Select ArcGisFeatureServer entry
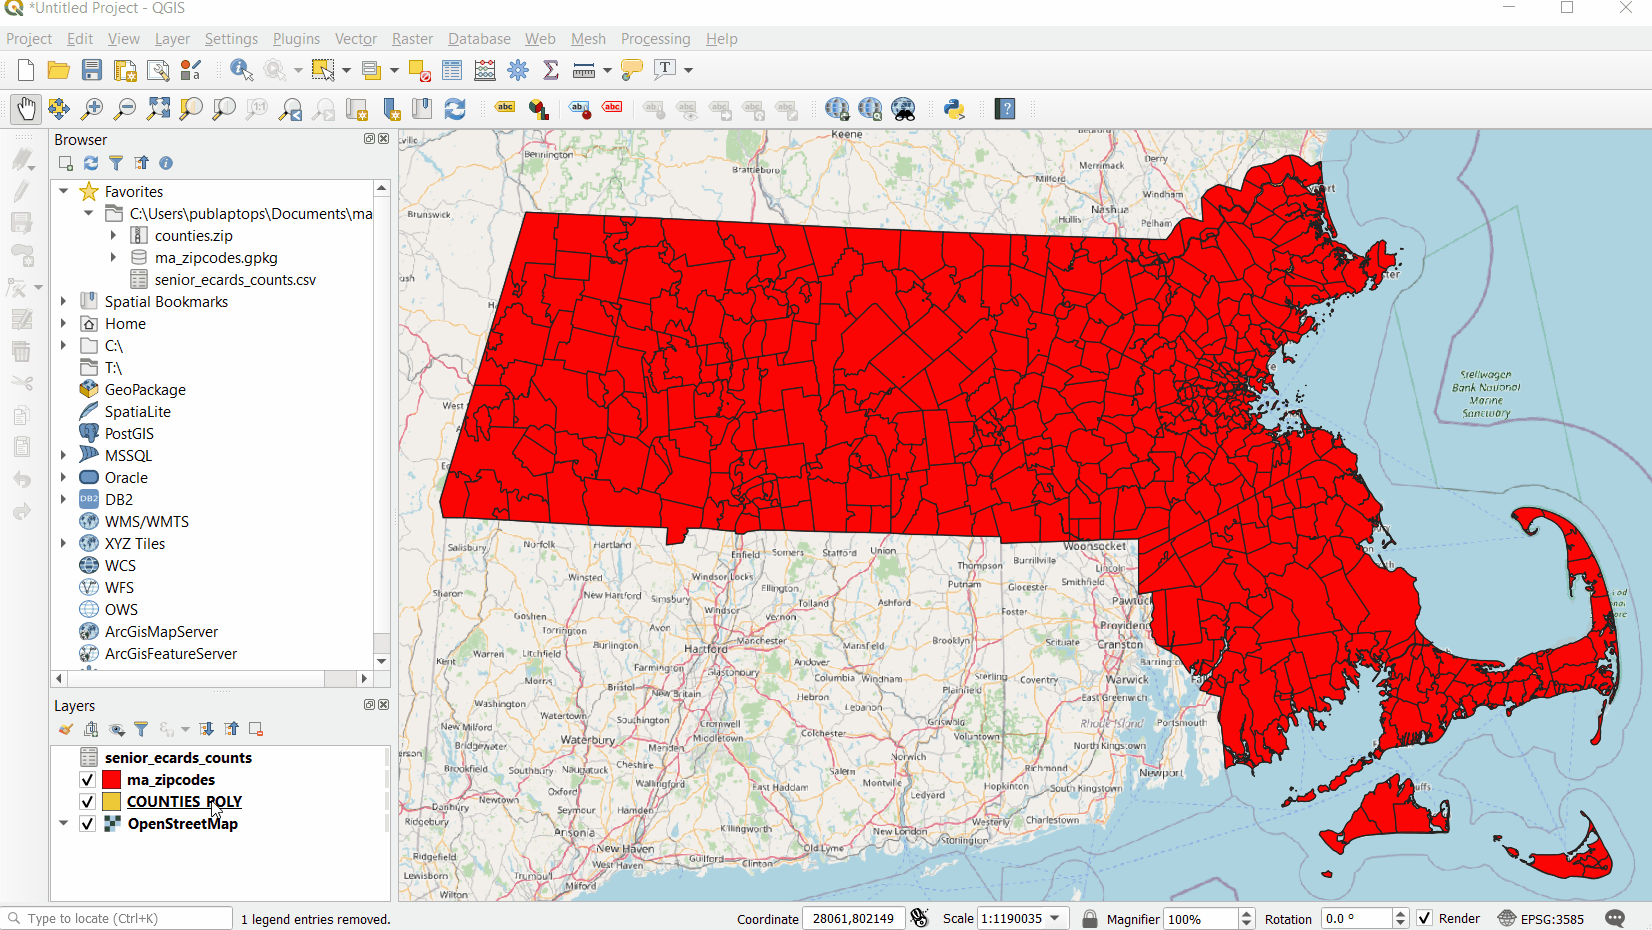1652x930 pixels. (x=171, y=654)
